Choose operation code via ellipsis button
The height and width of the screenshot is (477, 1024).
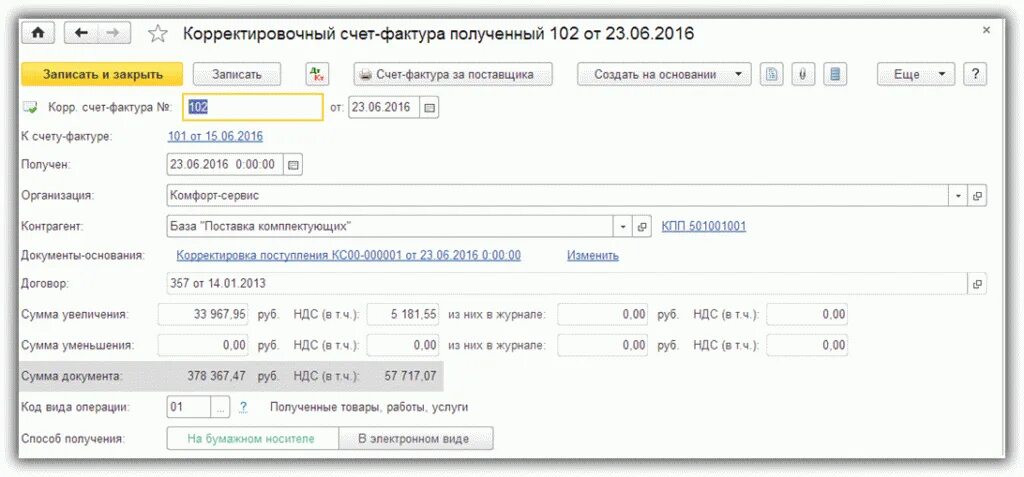(221, 408)
